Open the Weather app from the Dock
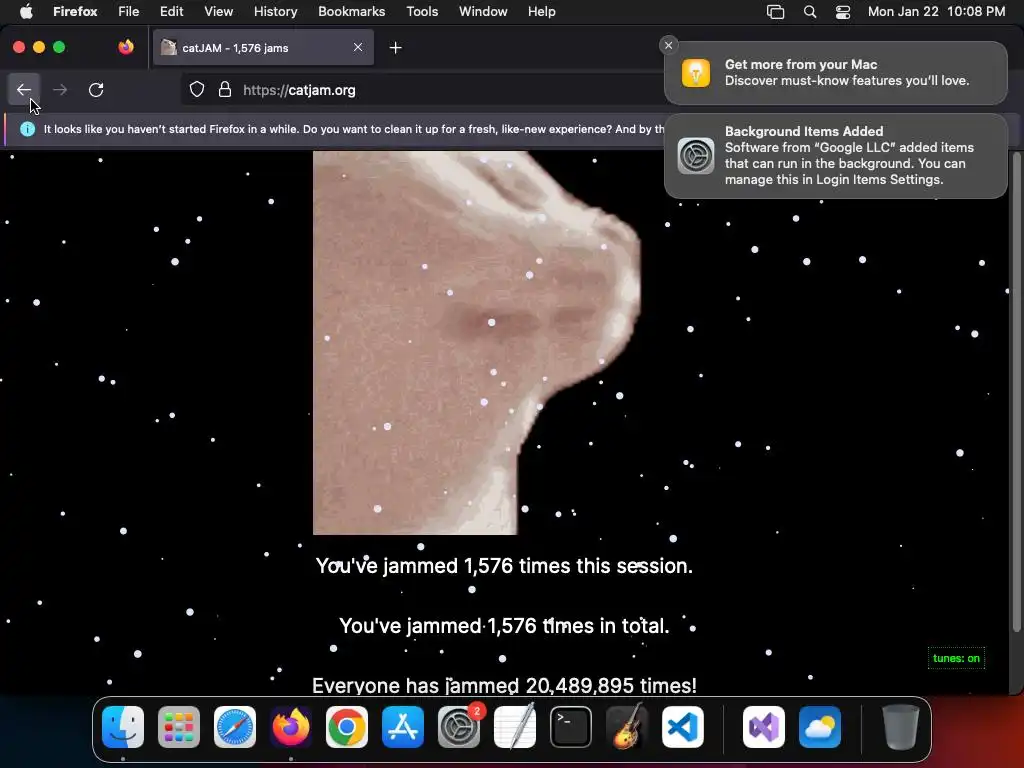 pos(820,727)
